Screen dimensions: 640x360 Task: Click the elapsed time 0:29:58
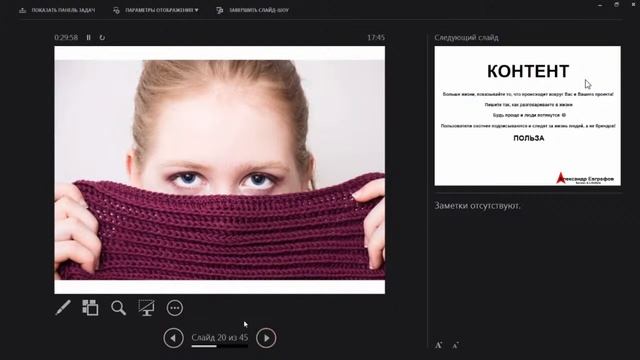coord(66,38)
